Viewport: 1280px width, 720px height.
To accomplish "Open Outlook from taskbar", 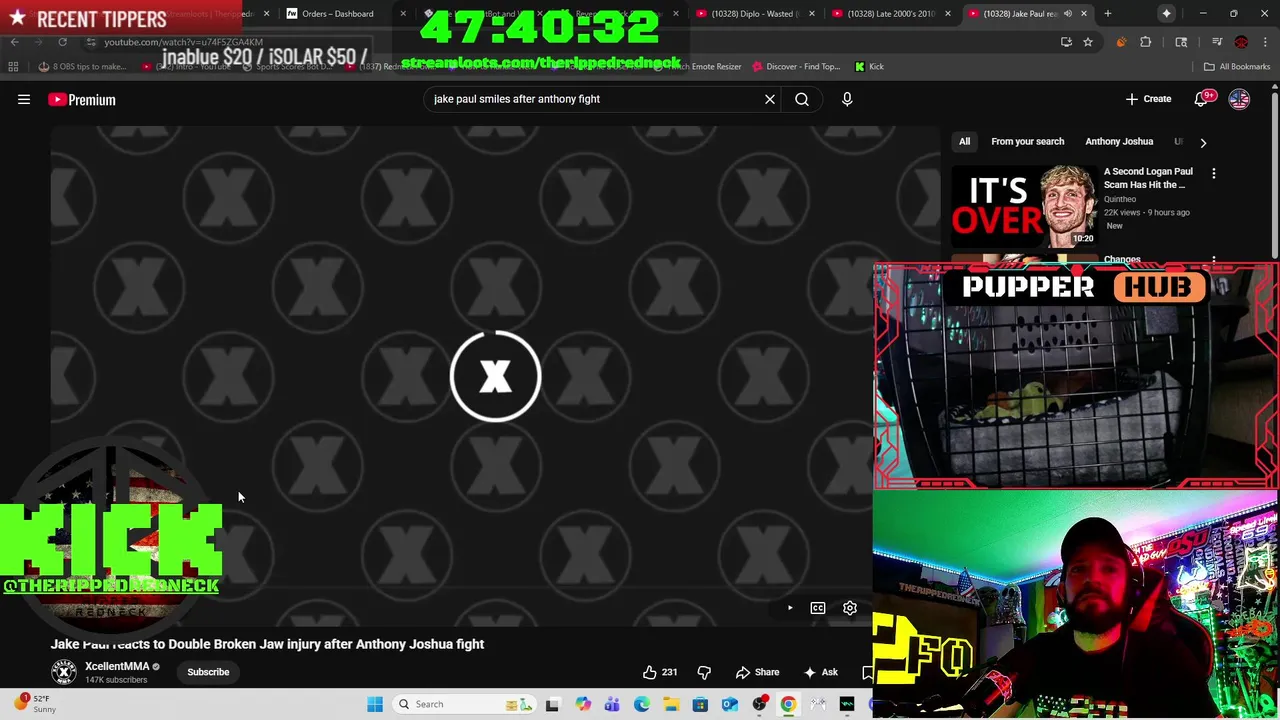I will coord(730,704).
